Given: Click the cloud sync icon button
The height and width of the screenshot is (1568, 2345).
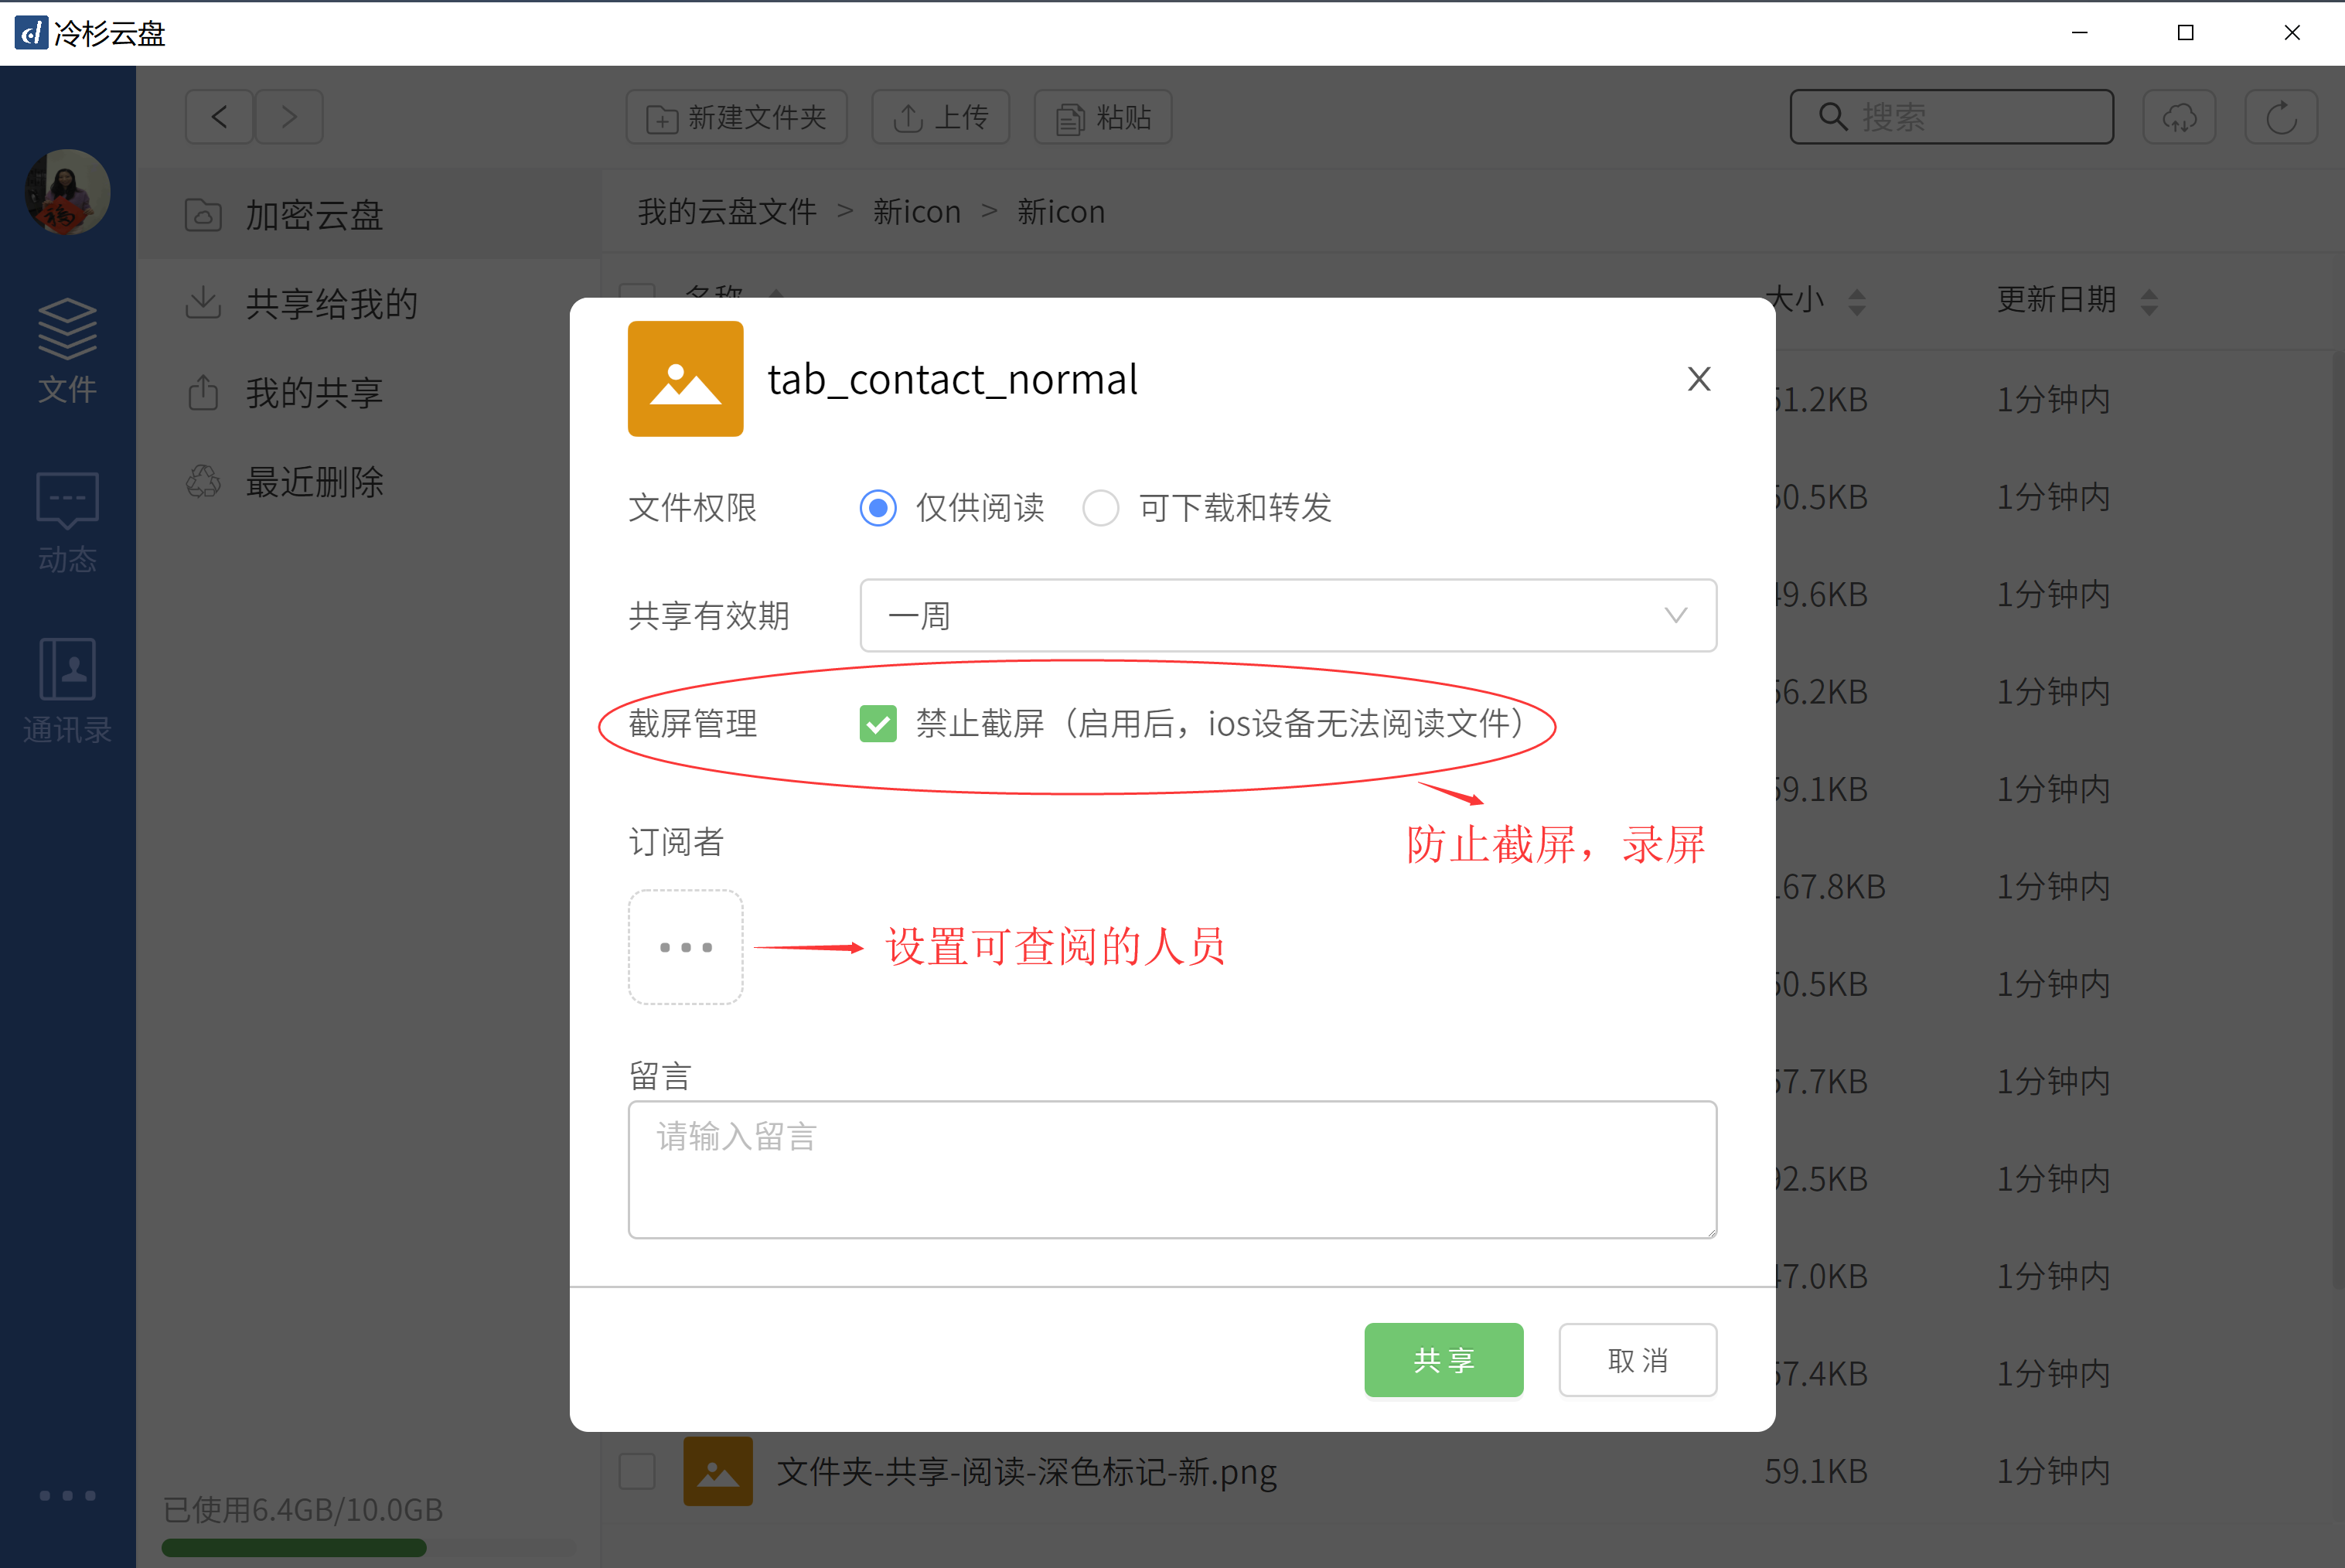Looking at the screenshot, I should [2179, 117].
